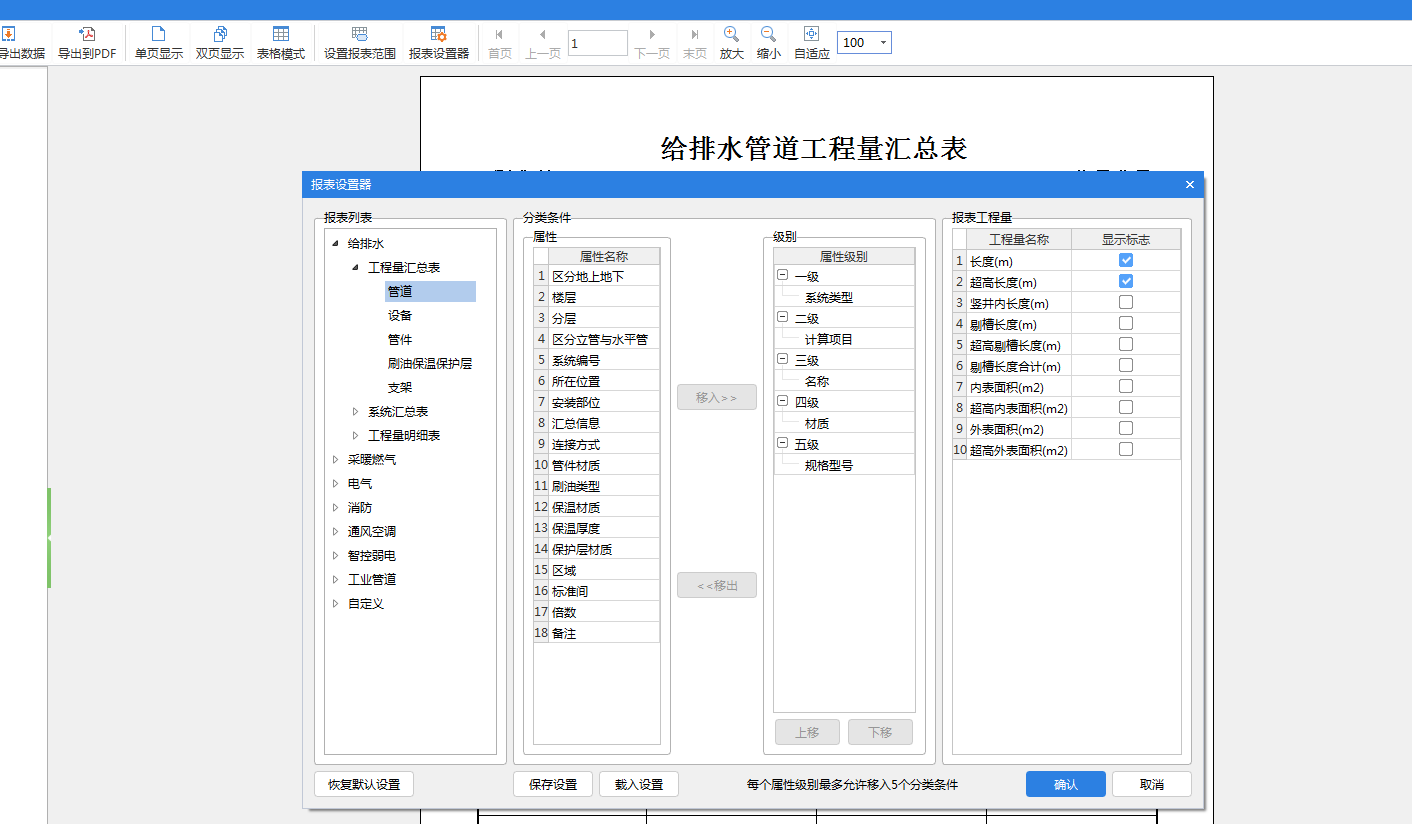Expand the 系统汇总表 tree node
This screenshot has height=824, width=1412.
coord(355,411)
